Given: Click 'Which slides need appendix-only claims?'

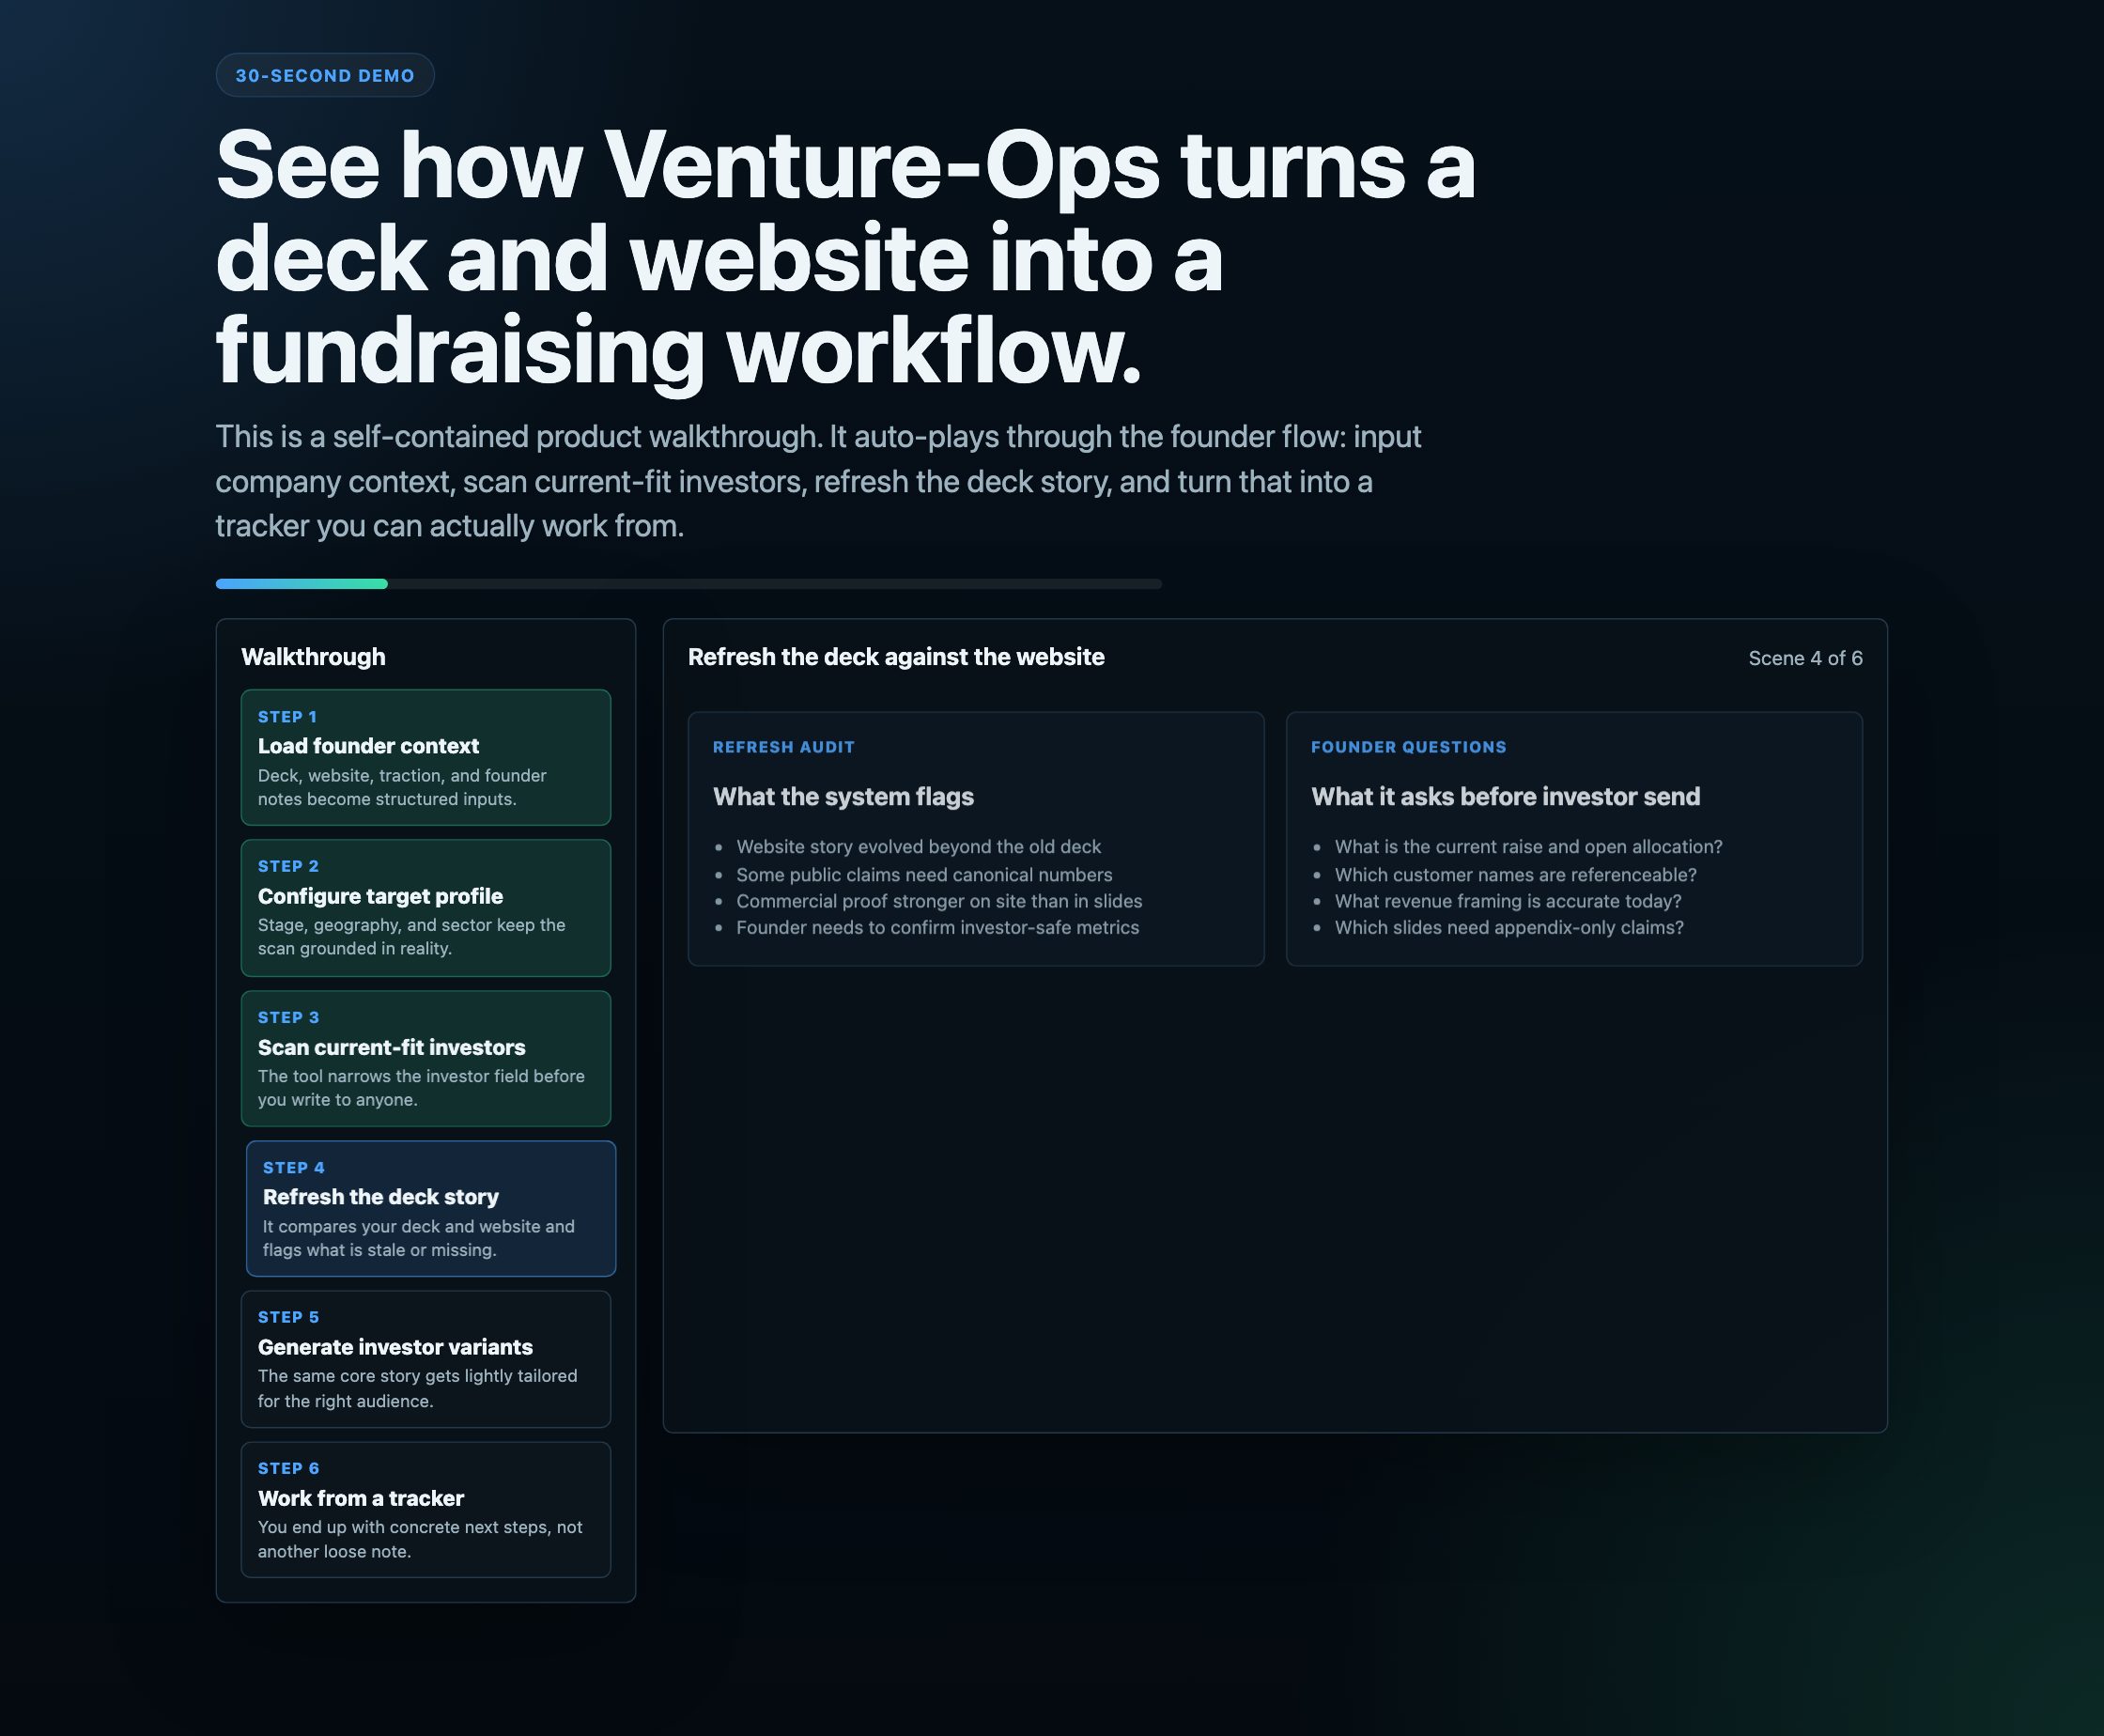Looking at the screenshot, I should click(1509, 928).
